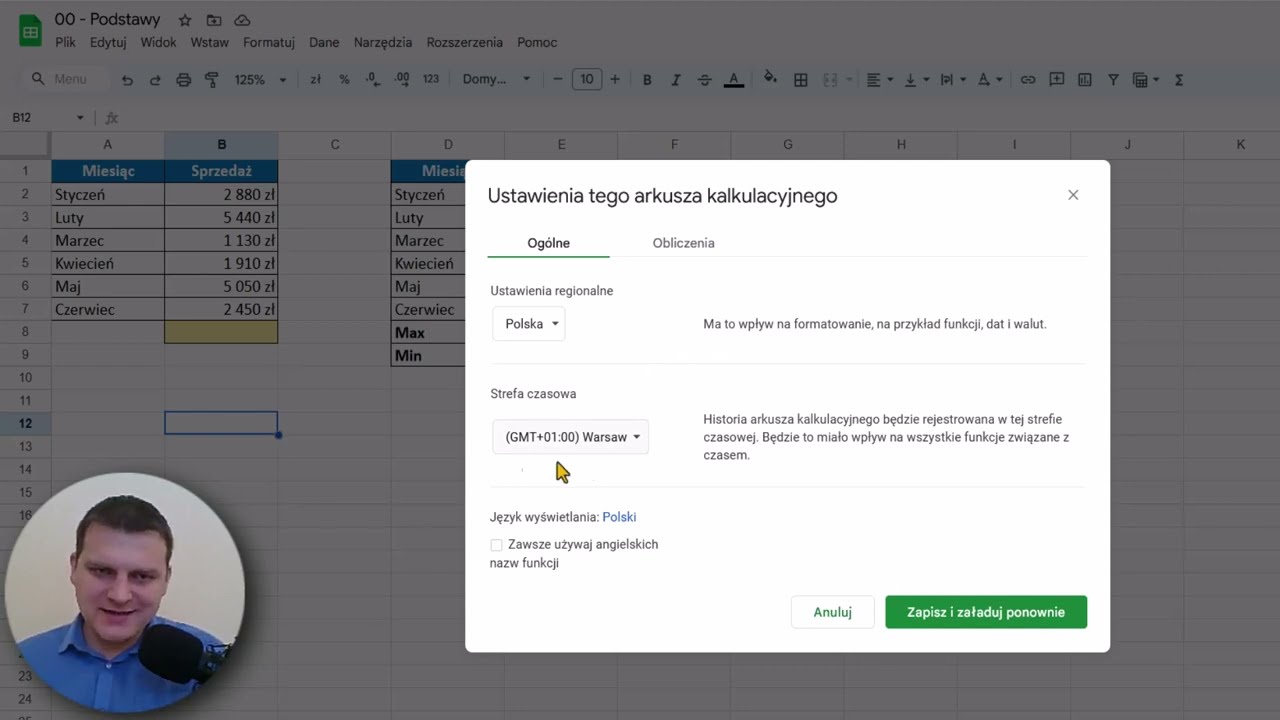
Task: Open the functions sigma menu
Action: (1179, 80)
